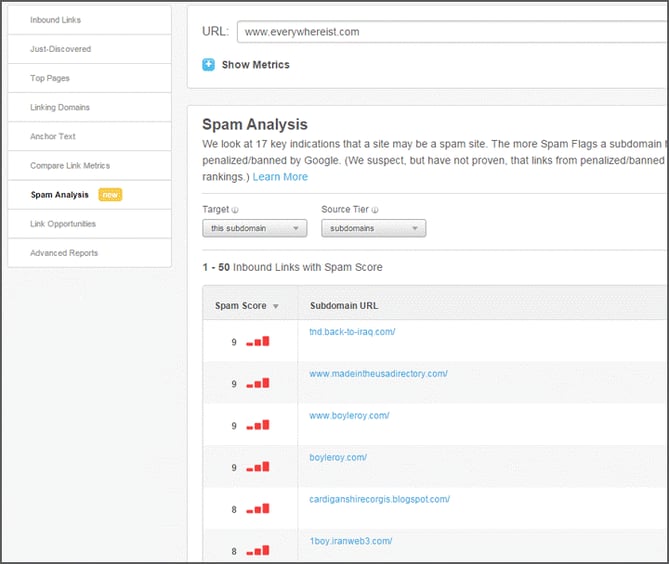
Task: Open Advanced Reports in sidebar
Action: click(90, 253)
